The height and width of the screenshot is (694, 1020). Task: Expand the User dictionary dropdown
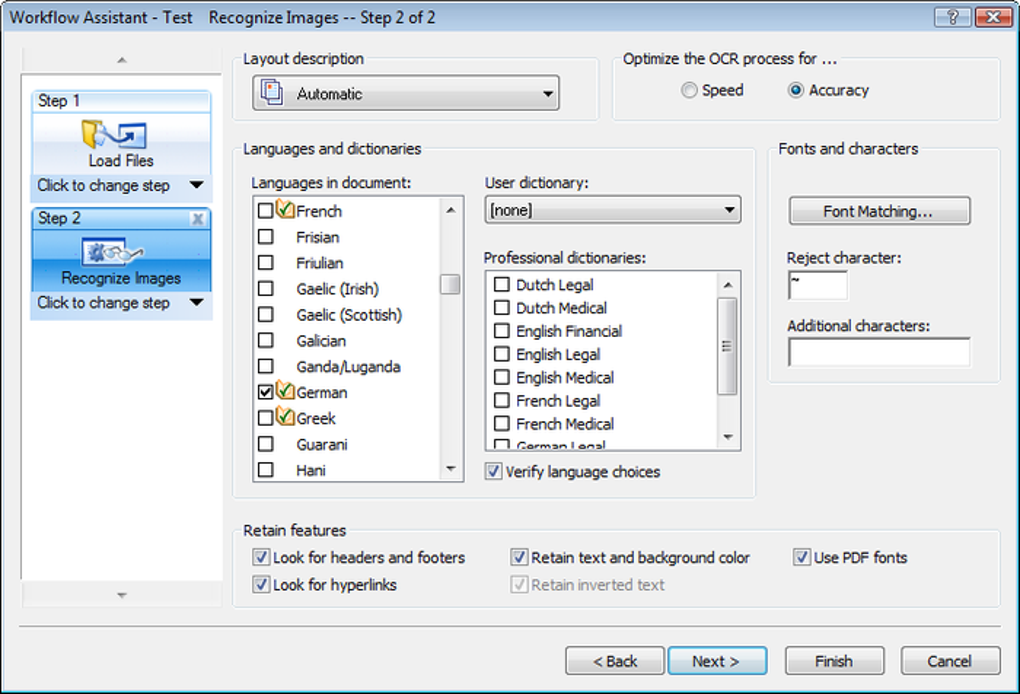tap(729, 210)
